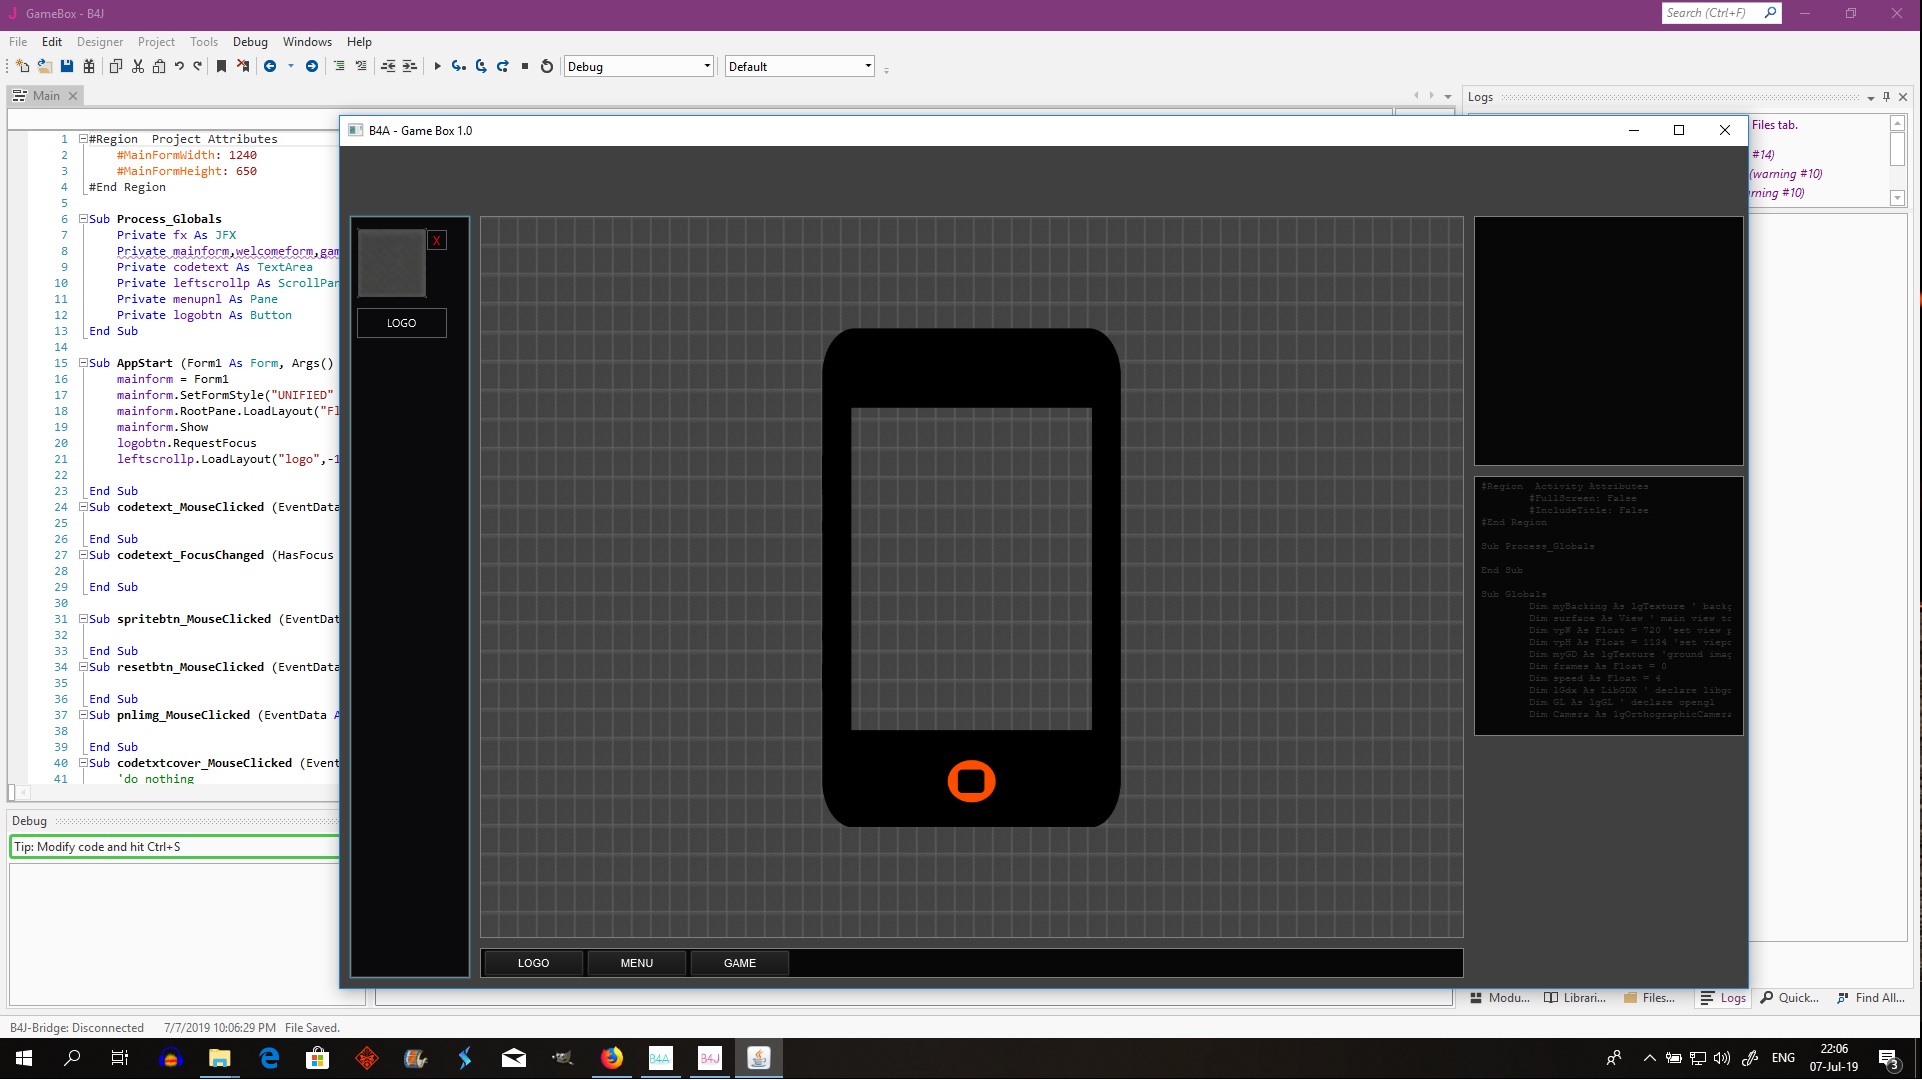The height and width of the screenshot is (1080, 1922).
Task: Open the Project menu
Action: pyautogui.click(x=156, y=42)
